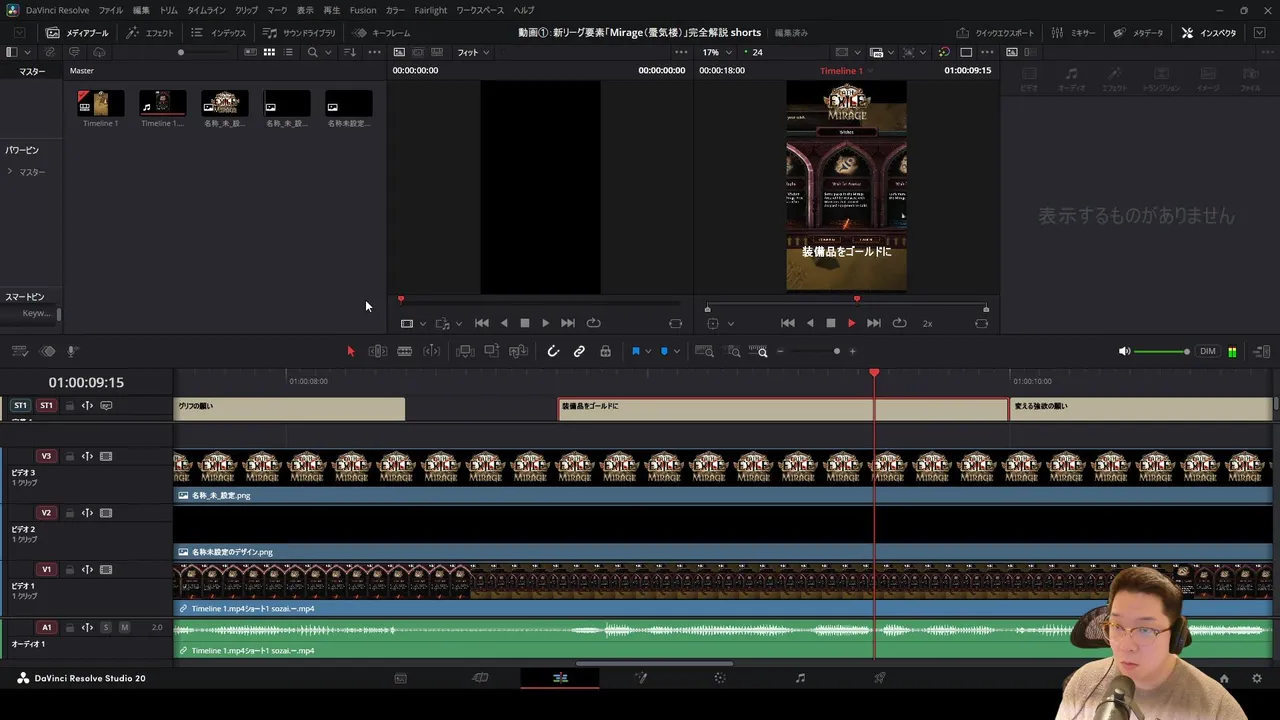This screenshot has height=720, width=1280.
Task: Open the フィット zoom dropdown
Action: [x=473, y=52]
